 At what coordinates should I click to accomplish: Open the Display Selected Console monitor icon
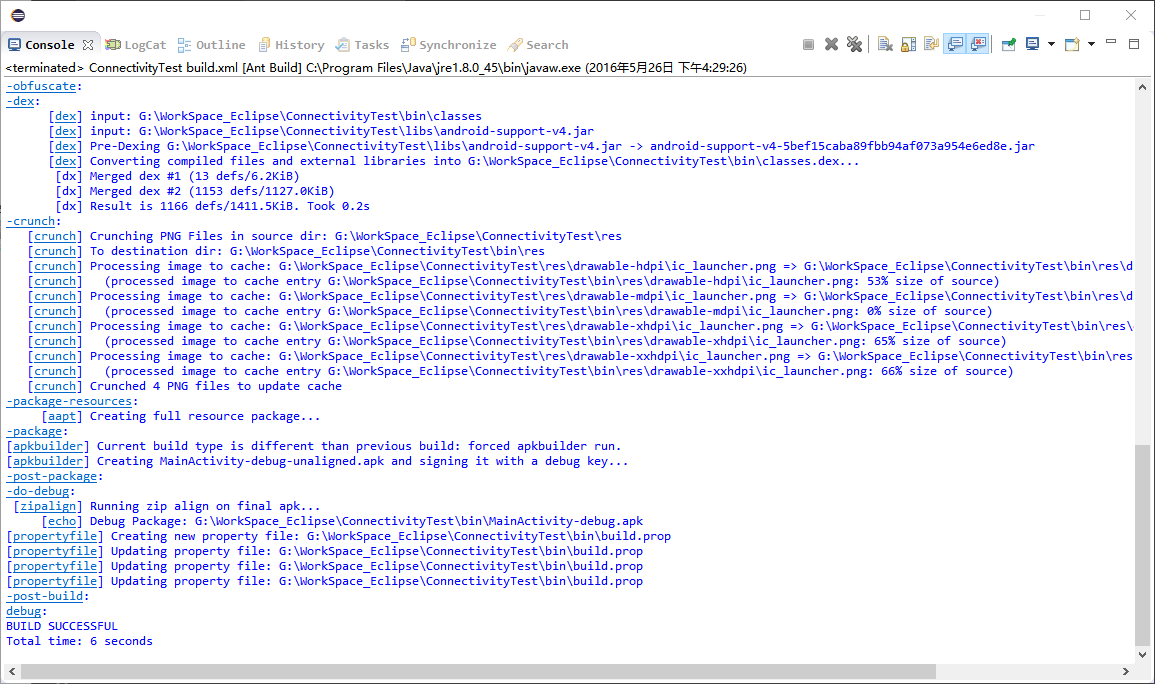point(1032,44)
